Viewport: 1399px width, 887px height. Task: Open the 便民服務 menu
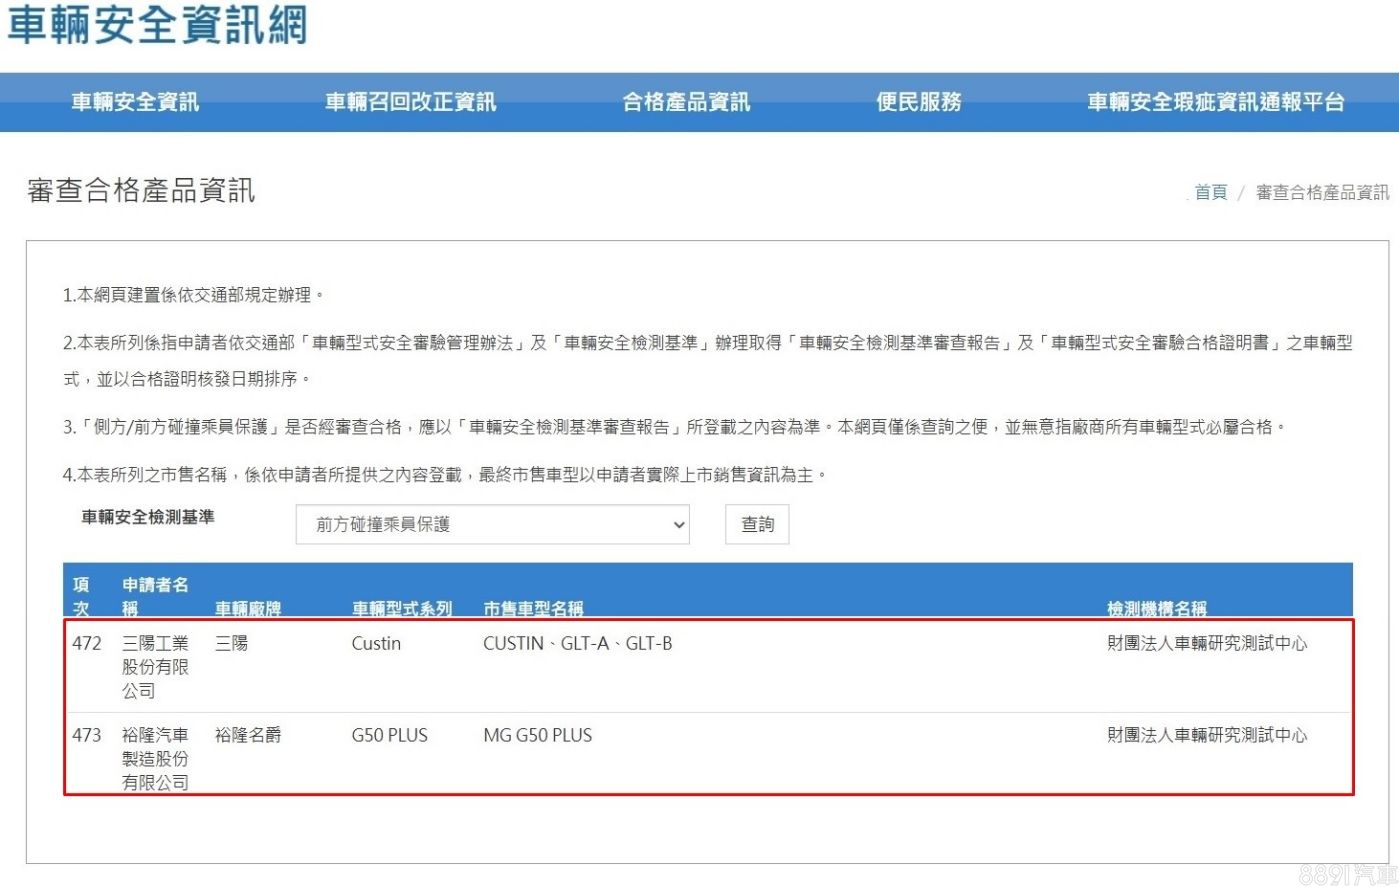click(919, 102)
